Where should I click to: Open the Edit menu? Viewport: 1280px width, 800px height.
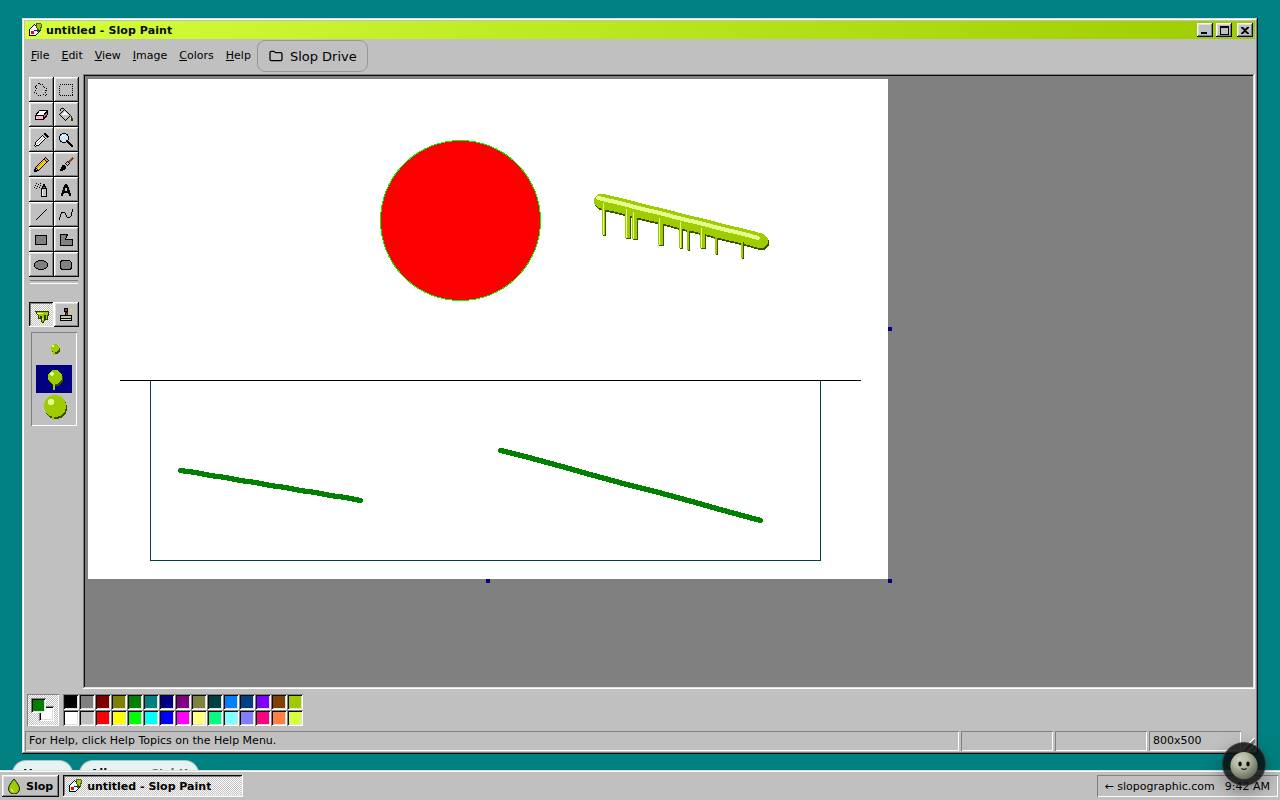click(72, 55)
